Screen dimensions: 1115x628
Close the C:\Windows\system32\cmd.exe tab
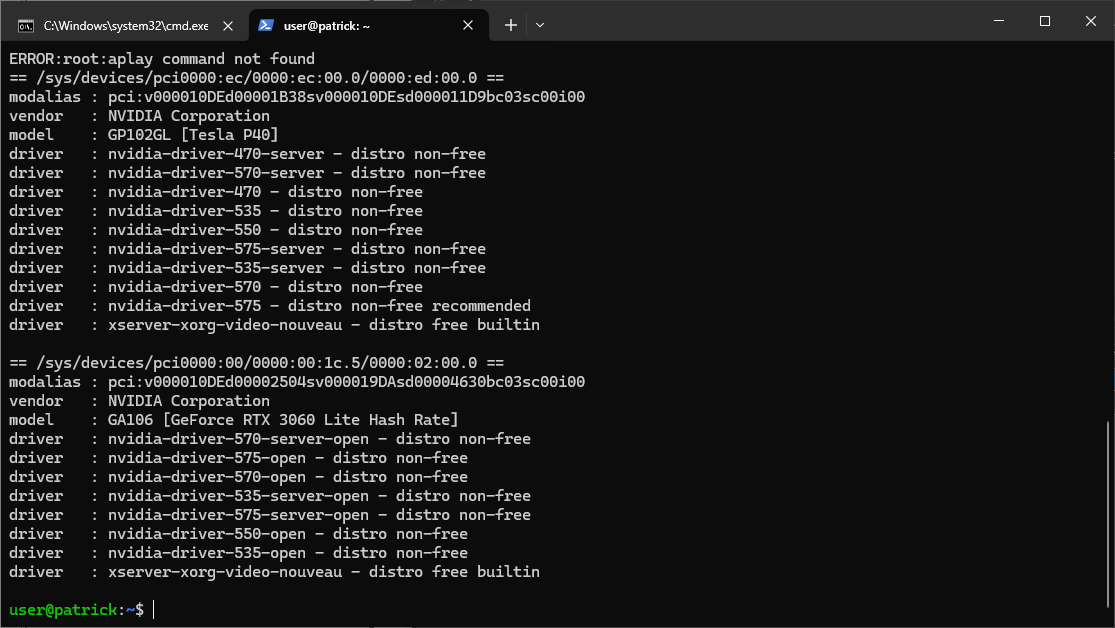coord(230,25)
